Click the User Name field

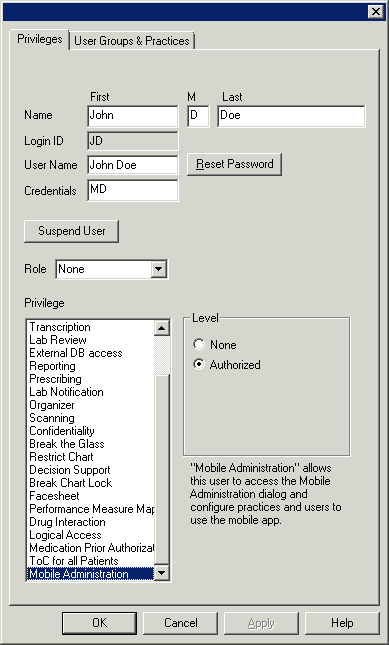pyautogui.click(x=133, y=165)
